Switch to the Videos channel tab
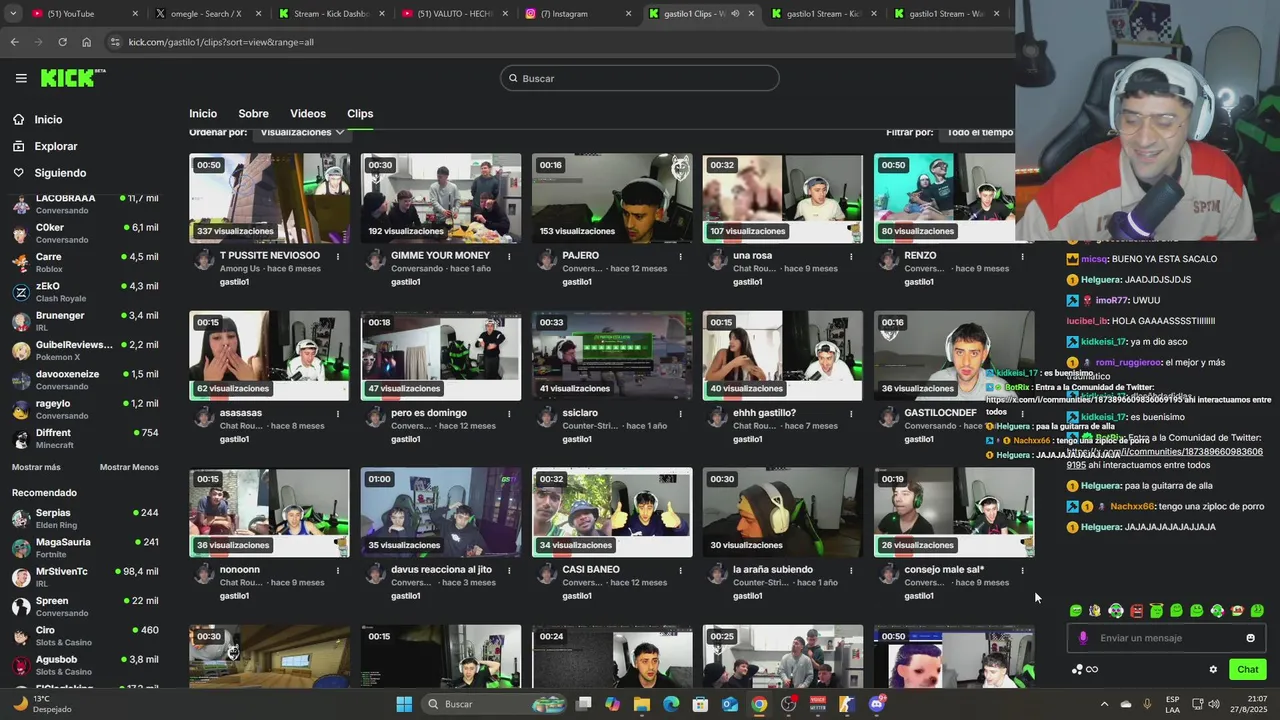The width and height of the screenshot is (1280, 720). point(308,114)
